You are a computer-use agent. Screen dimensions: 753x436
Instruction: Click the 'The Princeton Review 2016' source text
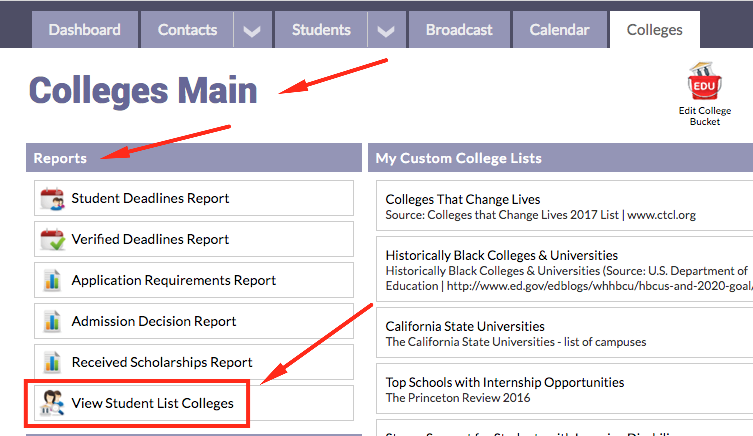click(458, 398)
